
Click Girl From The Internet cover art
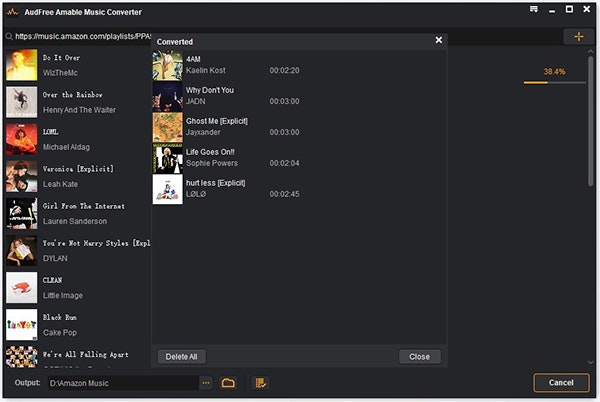pos(22,213)
